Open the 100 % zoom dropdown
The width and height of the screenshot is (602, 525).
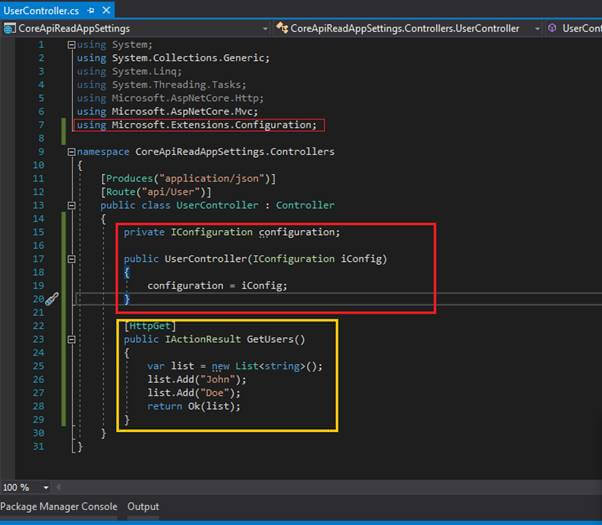[46, 488]
